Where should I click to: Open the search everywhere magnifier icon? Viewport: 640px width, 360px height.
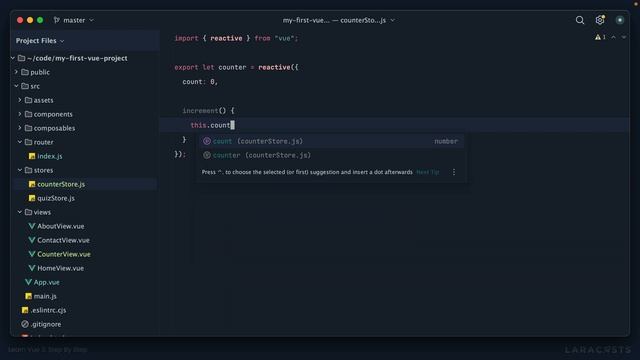tap(580, 20)
